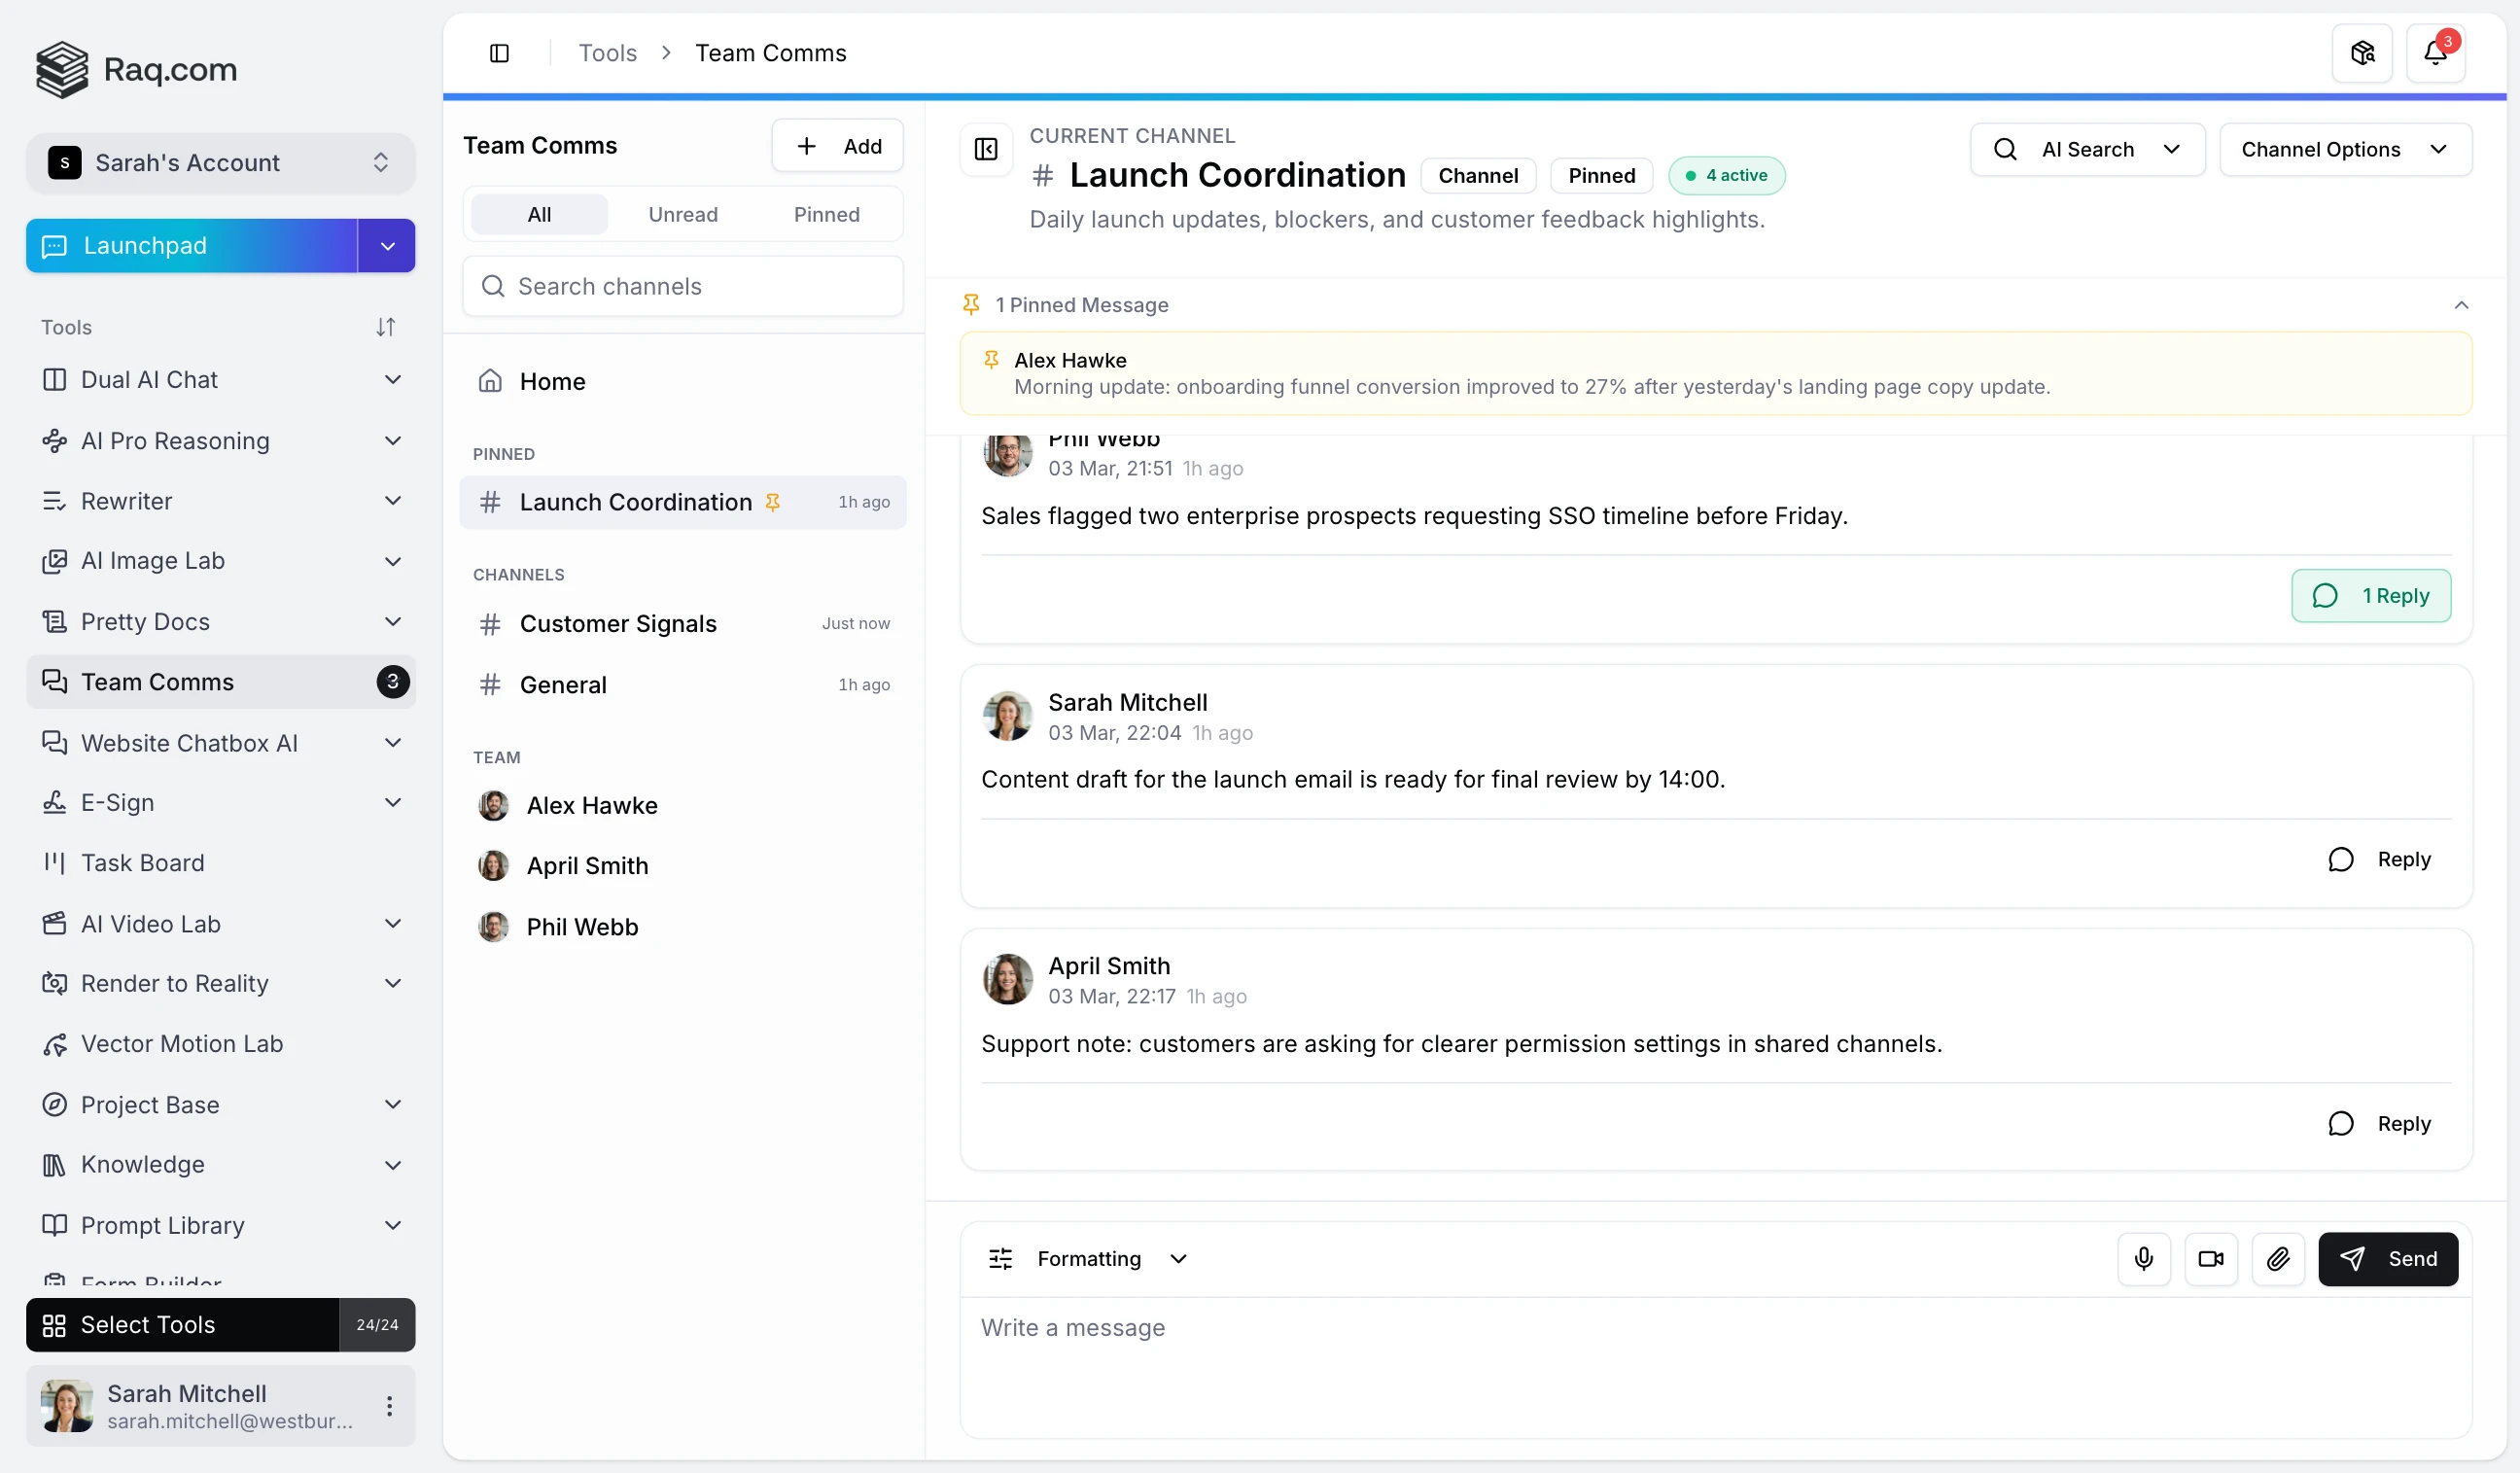Click the Add button to create a channel

click(838, 145)
